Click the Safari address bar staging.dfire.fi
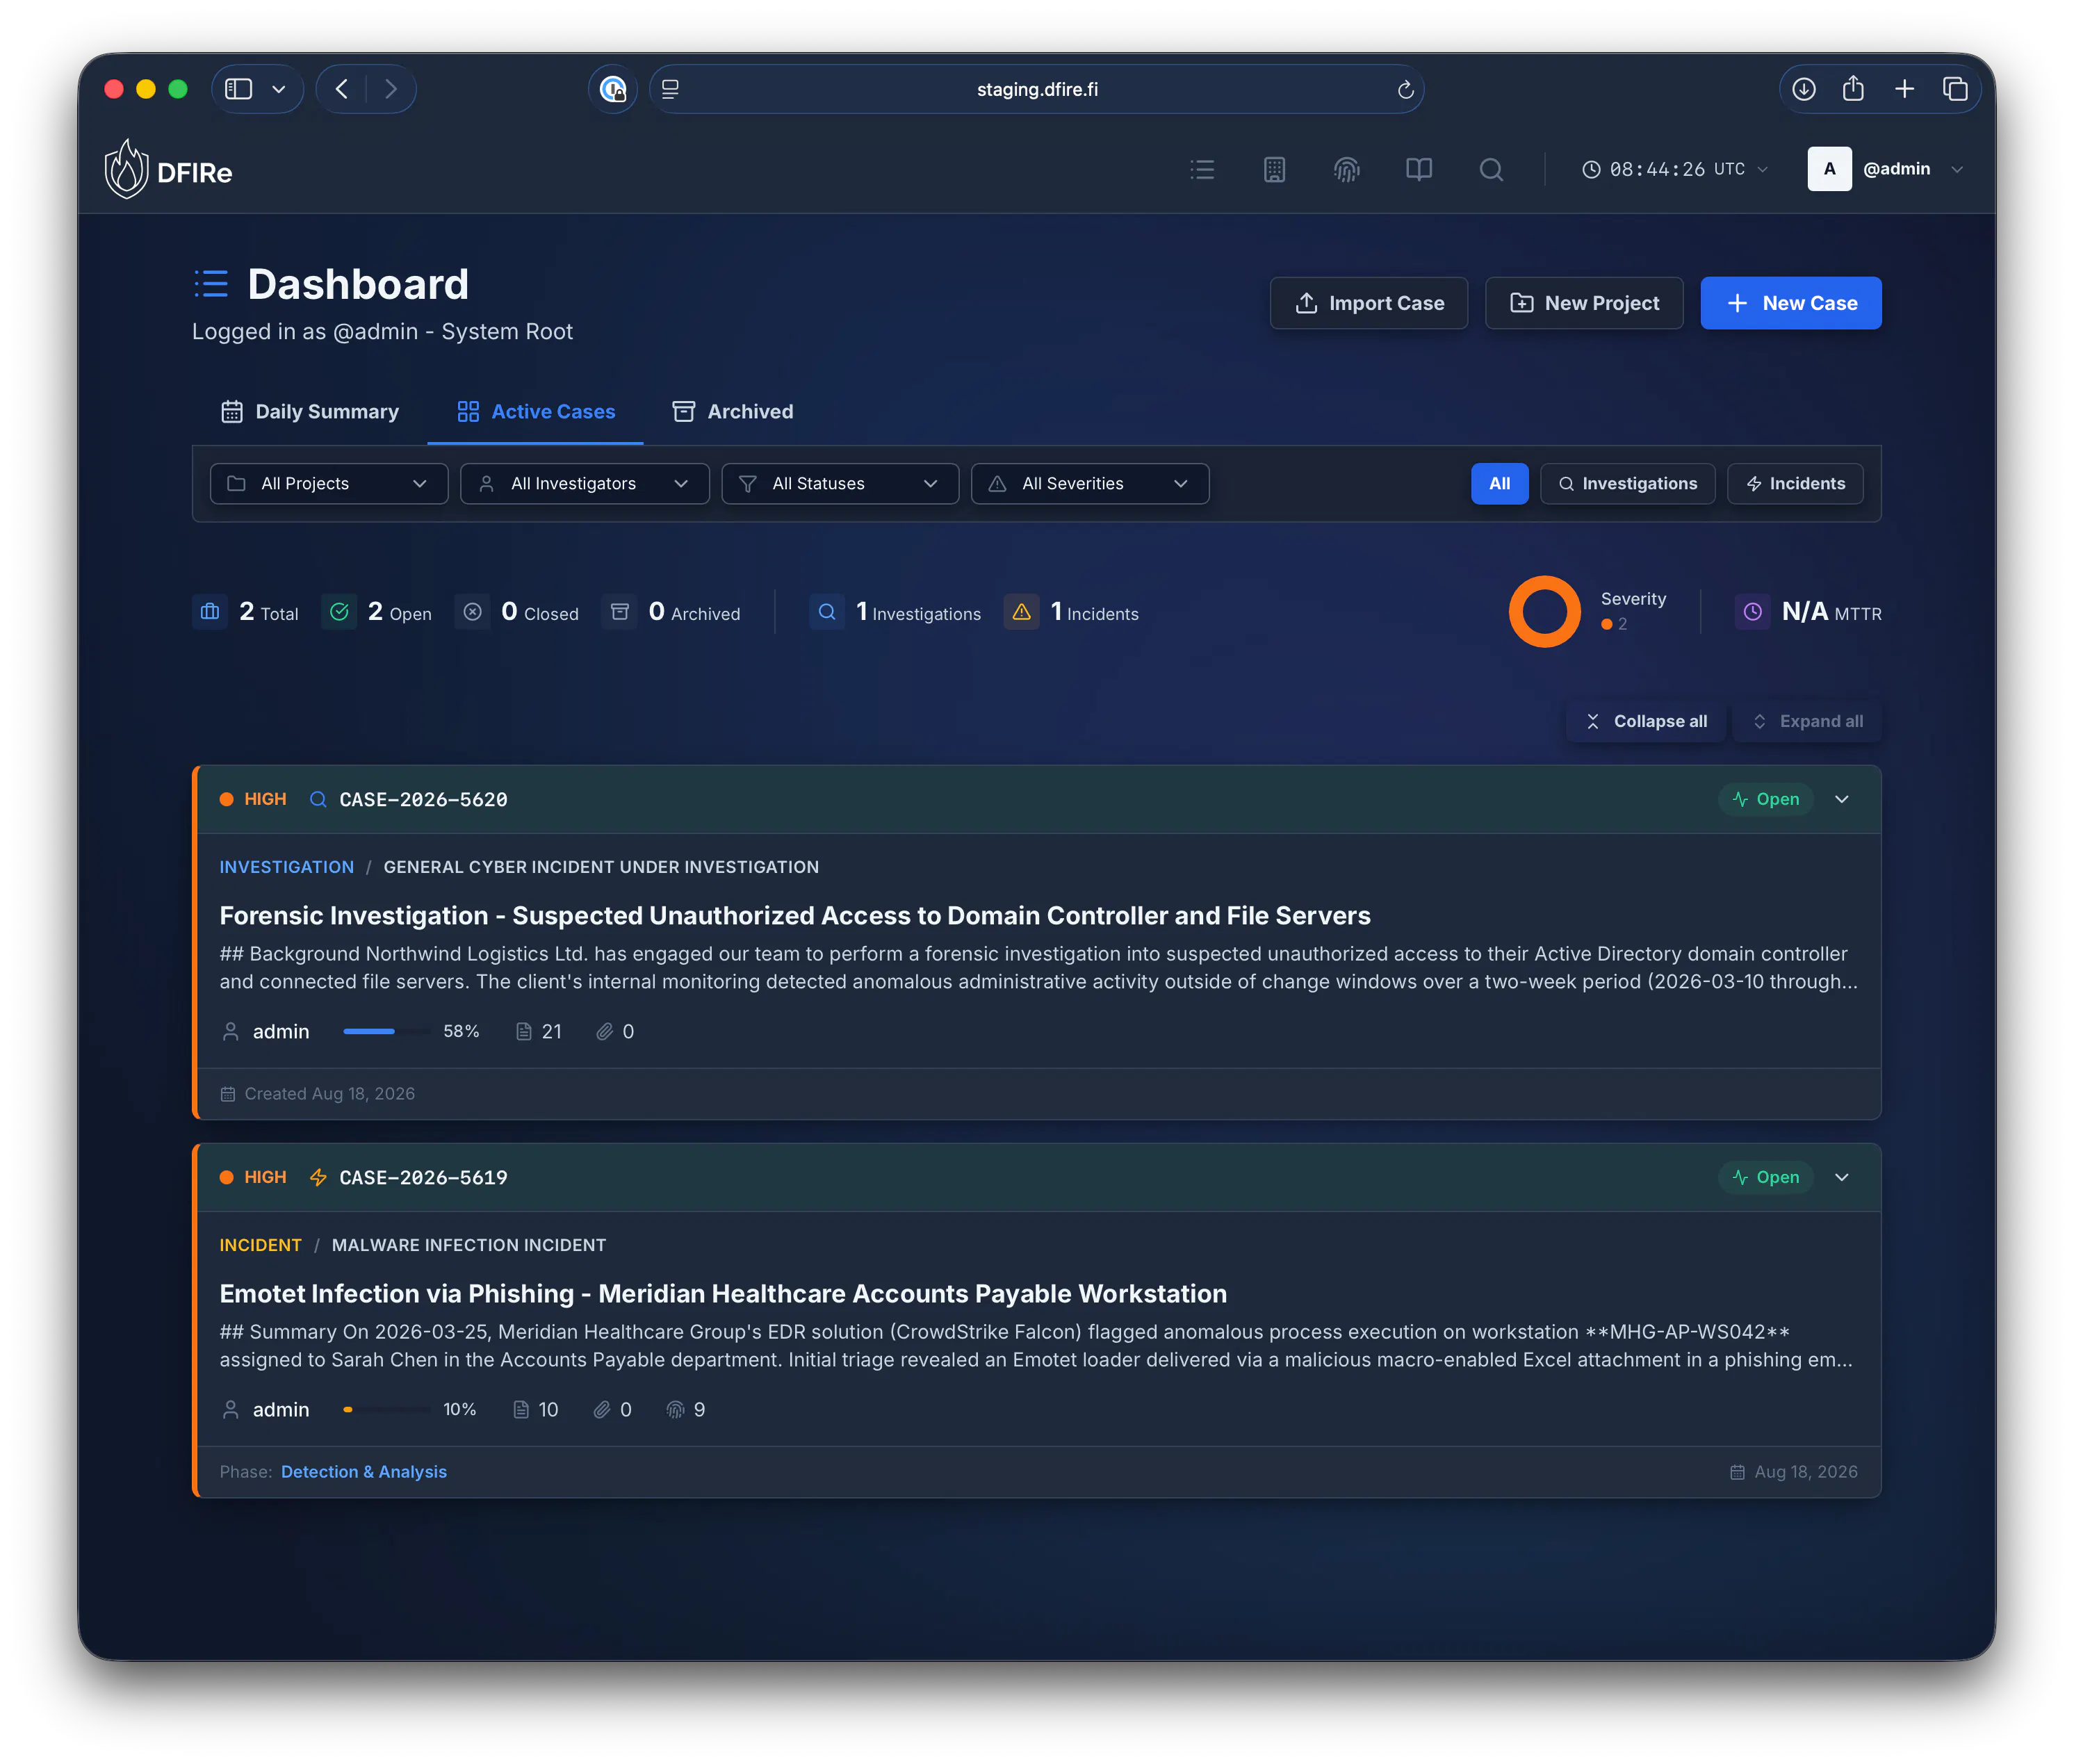The width and height of the screenshot is (2074, 1764). point(1037,89)
